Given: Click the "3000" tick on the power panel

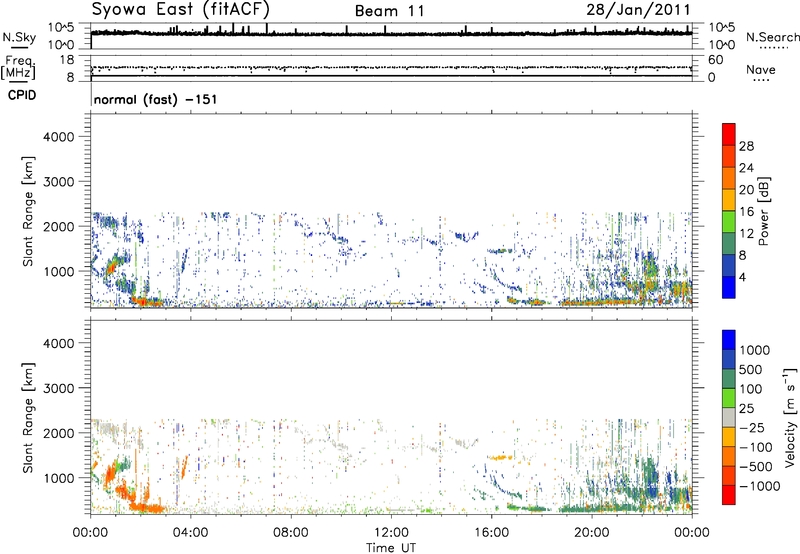Looking at the screenshot, I should point(58,182).
